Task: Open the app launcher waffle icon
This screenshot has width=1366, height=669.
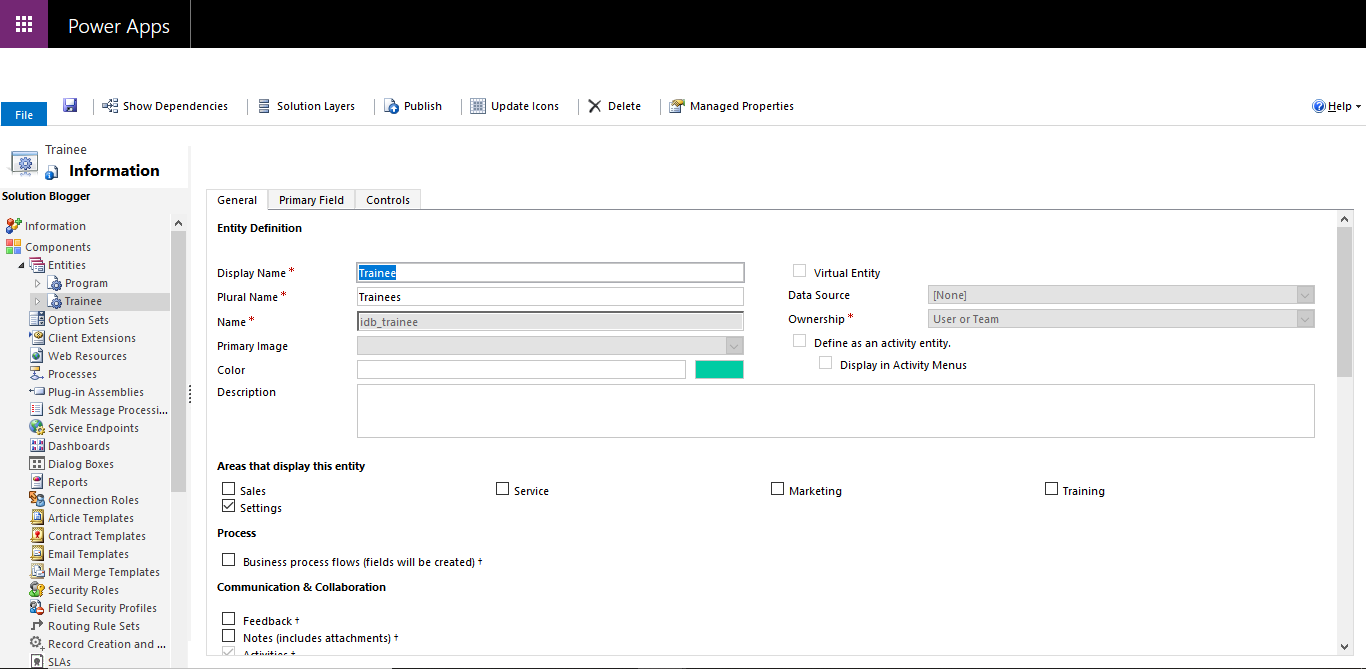Action: 24,24
